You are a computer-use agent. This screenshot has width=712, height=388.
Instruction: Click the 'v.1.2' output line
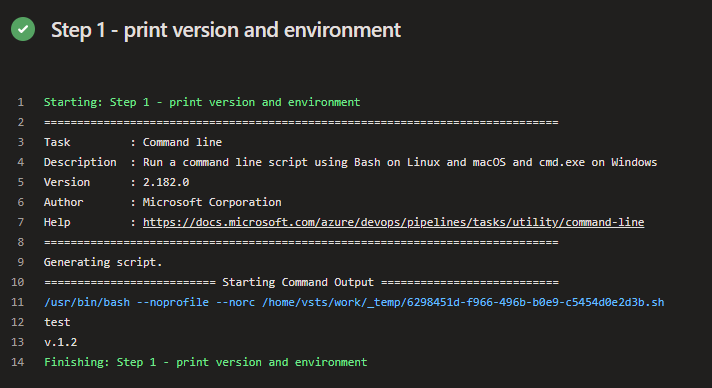click(60, 342)
